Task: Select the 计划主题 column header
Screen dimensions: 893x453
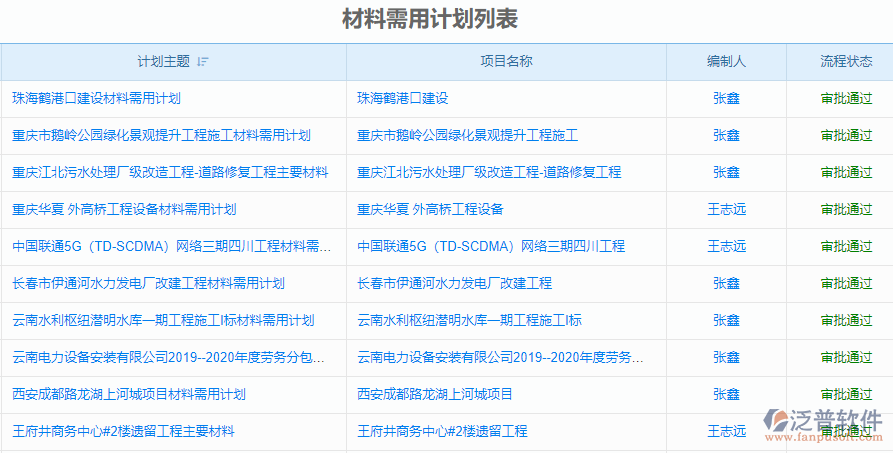Action: (163, 61)
